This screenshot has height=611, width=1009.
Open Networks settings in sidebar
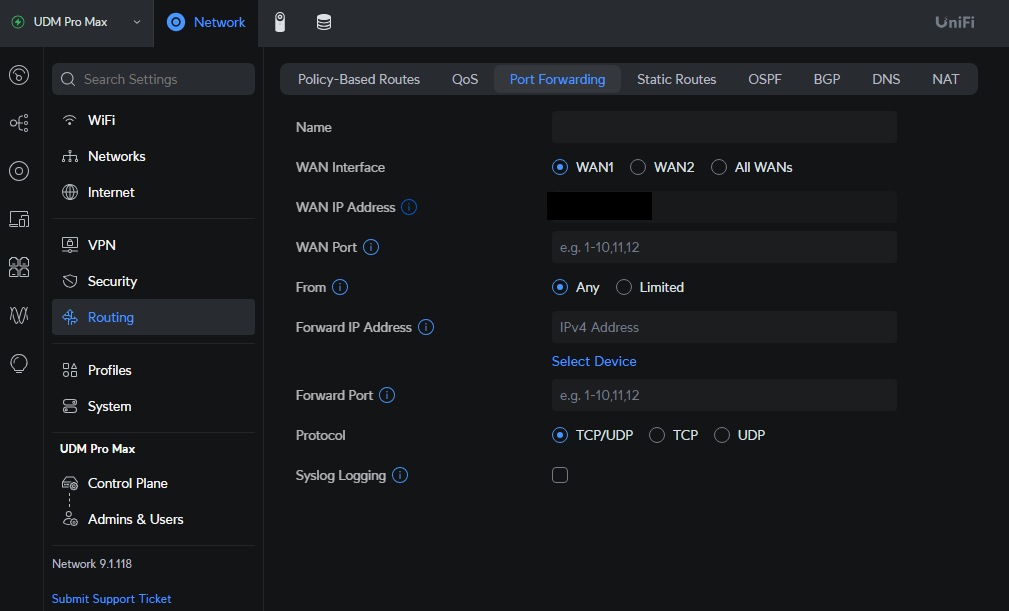click(x=153, y=156)
